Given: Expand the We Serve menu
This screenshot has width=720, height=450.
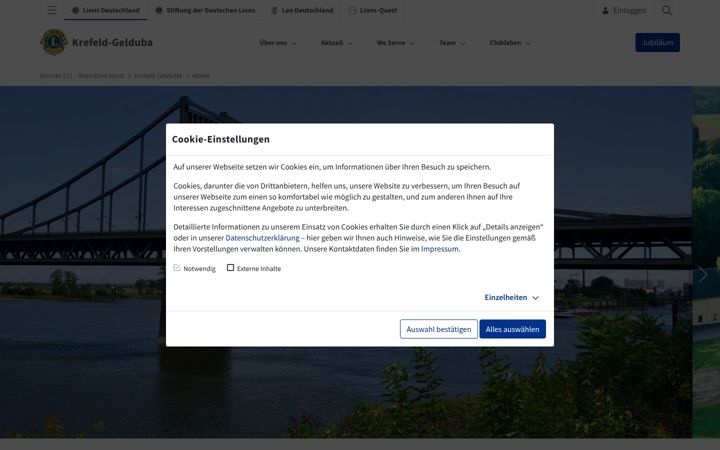Looking at the screenshot, I should coord(396,43).
